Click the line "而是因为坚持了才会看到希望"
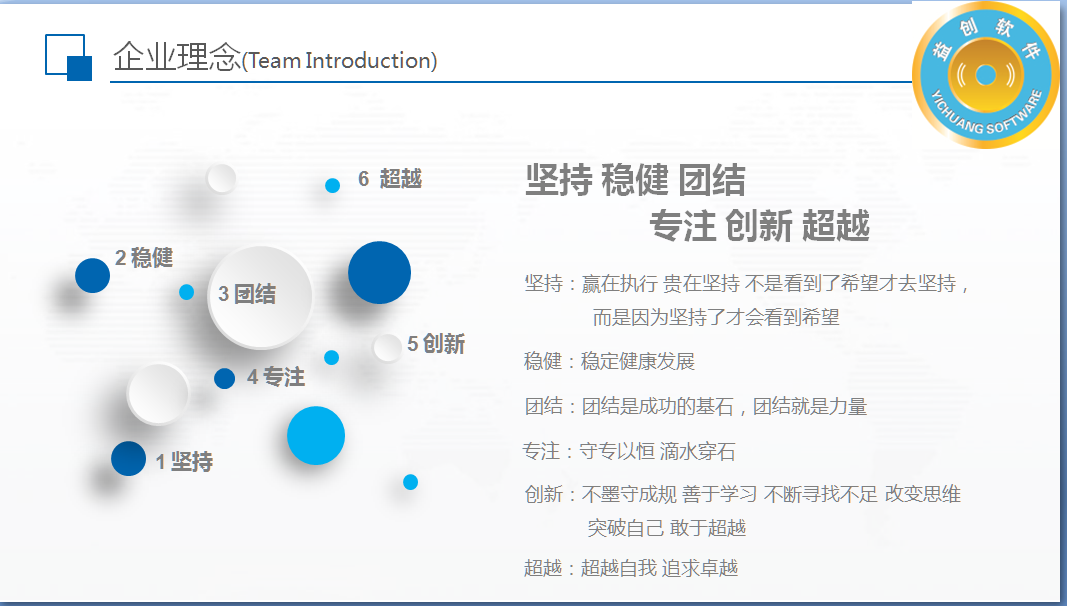Screen dimensions: 1067x606 coord(716,317)
